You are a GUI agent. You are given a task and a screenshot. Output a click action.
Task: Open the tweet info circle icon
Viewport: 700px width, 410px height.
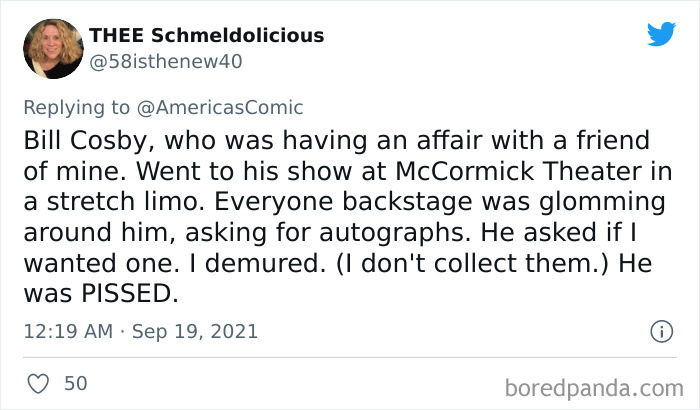660,330
